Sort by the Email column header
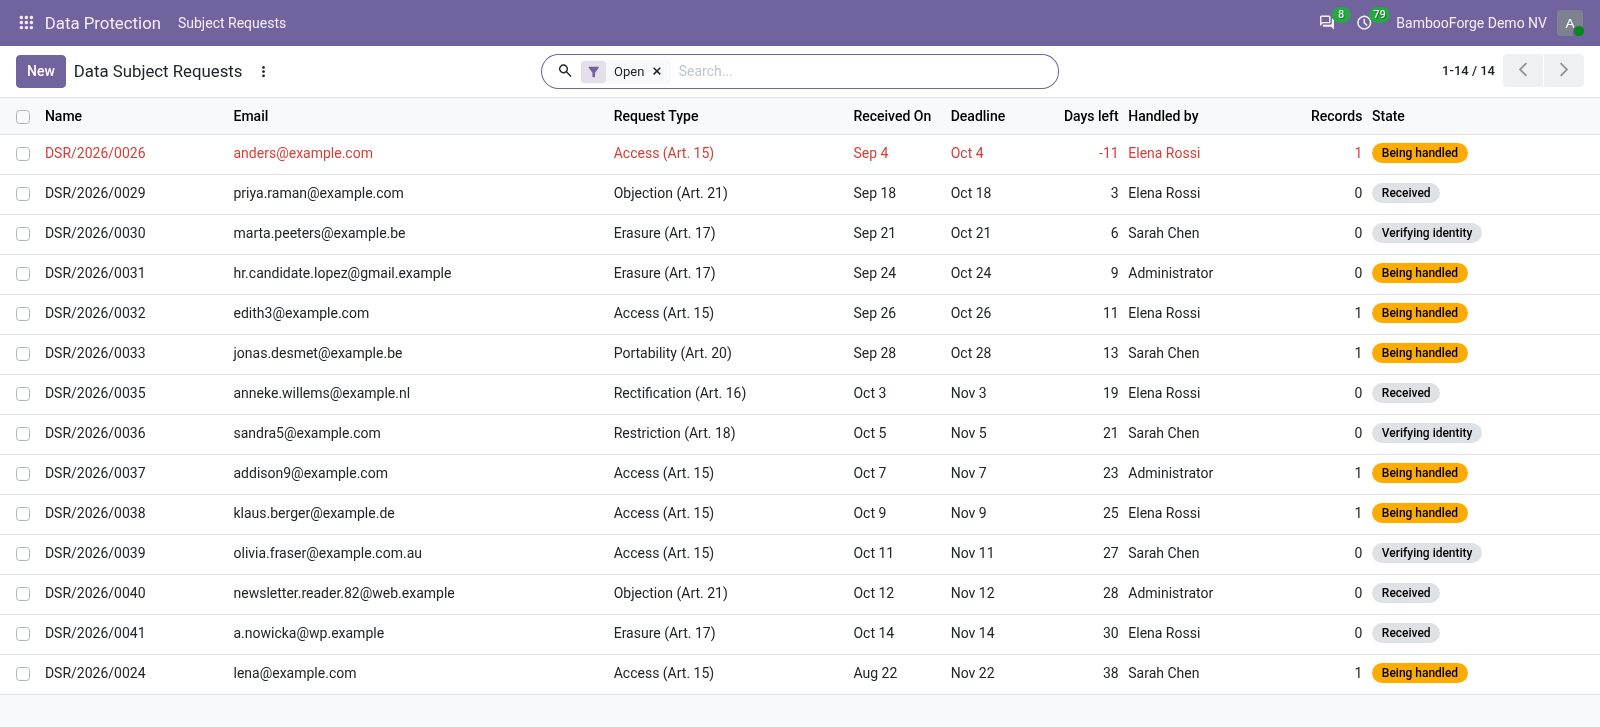Image resolution: width=1600 pixels, height=727 pixels. [250, 116]
